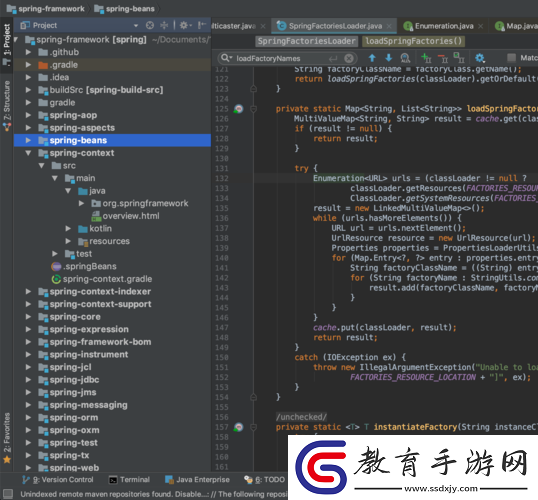The width and height of the screenshot is (538, 500).
Task: Jump to previous search occurrence arrow
Action: click(372, 58)
